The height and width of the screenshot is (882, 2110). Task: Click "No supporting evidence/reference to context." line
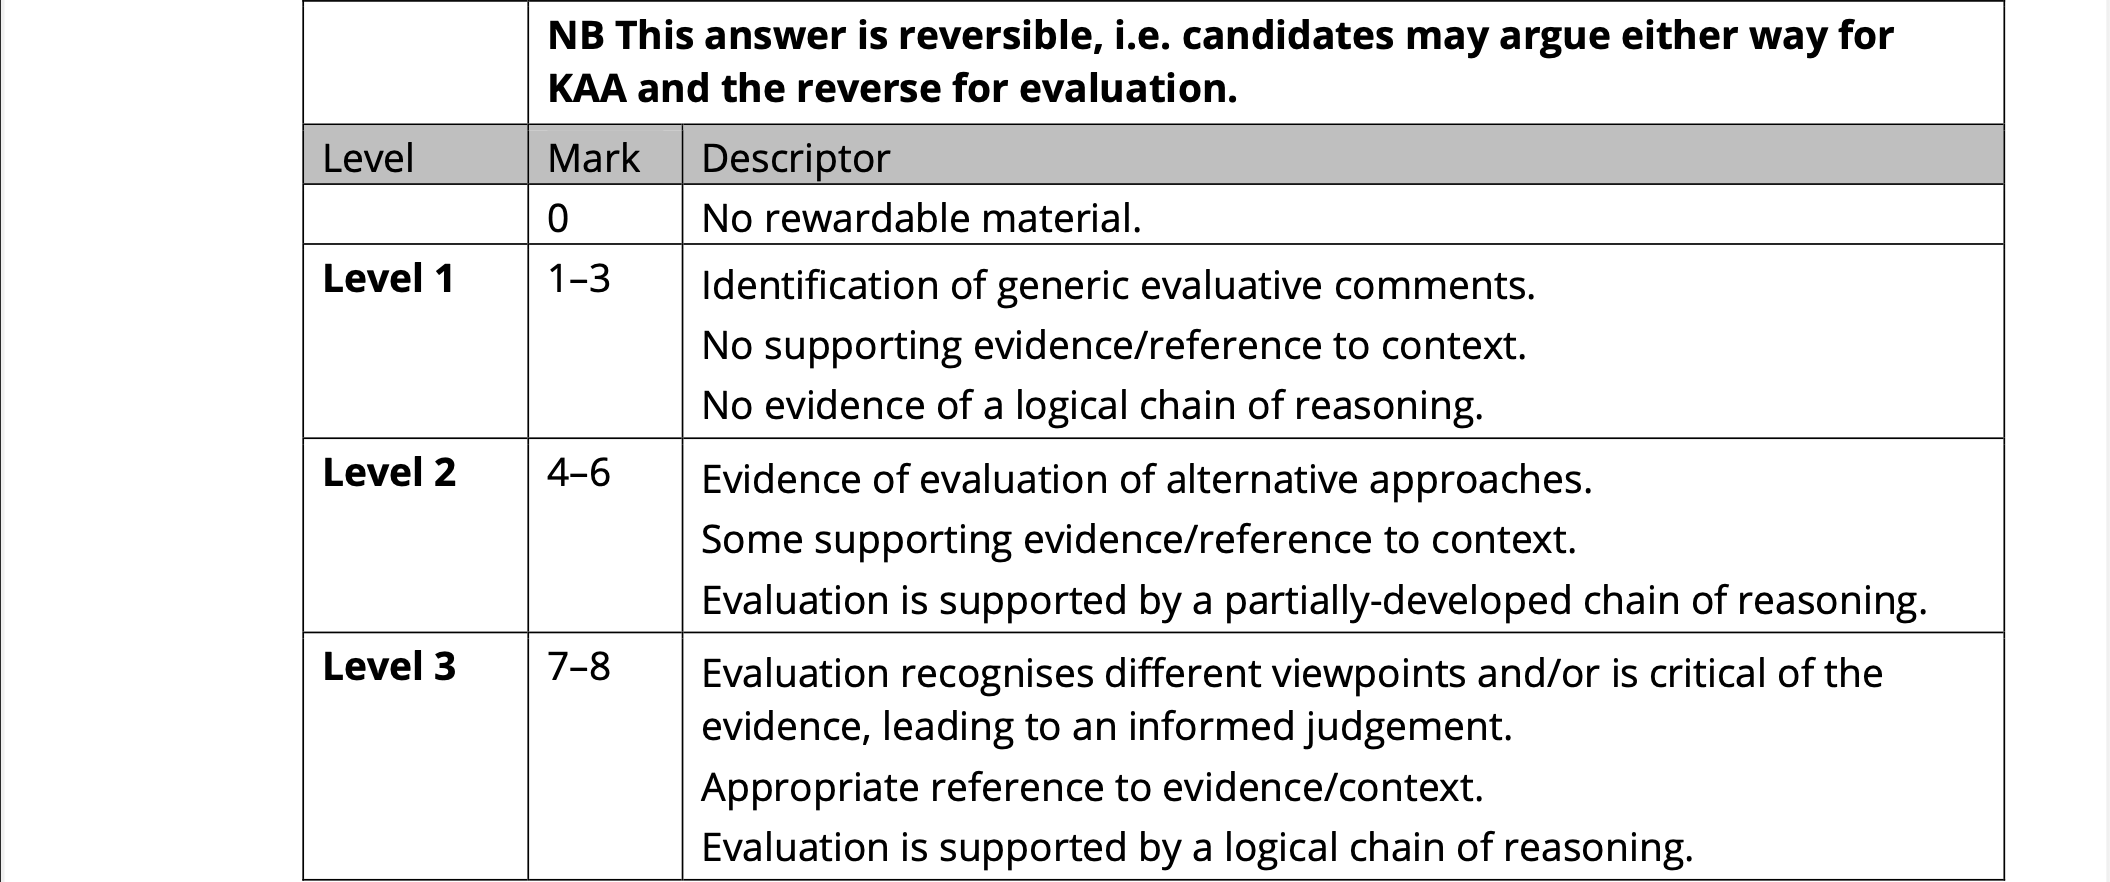(x=1114, y=346)
